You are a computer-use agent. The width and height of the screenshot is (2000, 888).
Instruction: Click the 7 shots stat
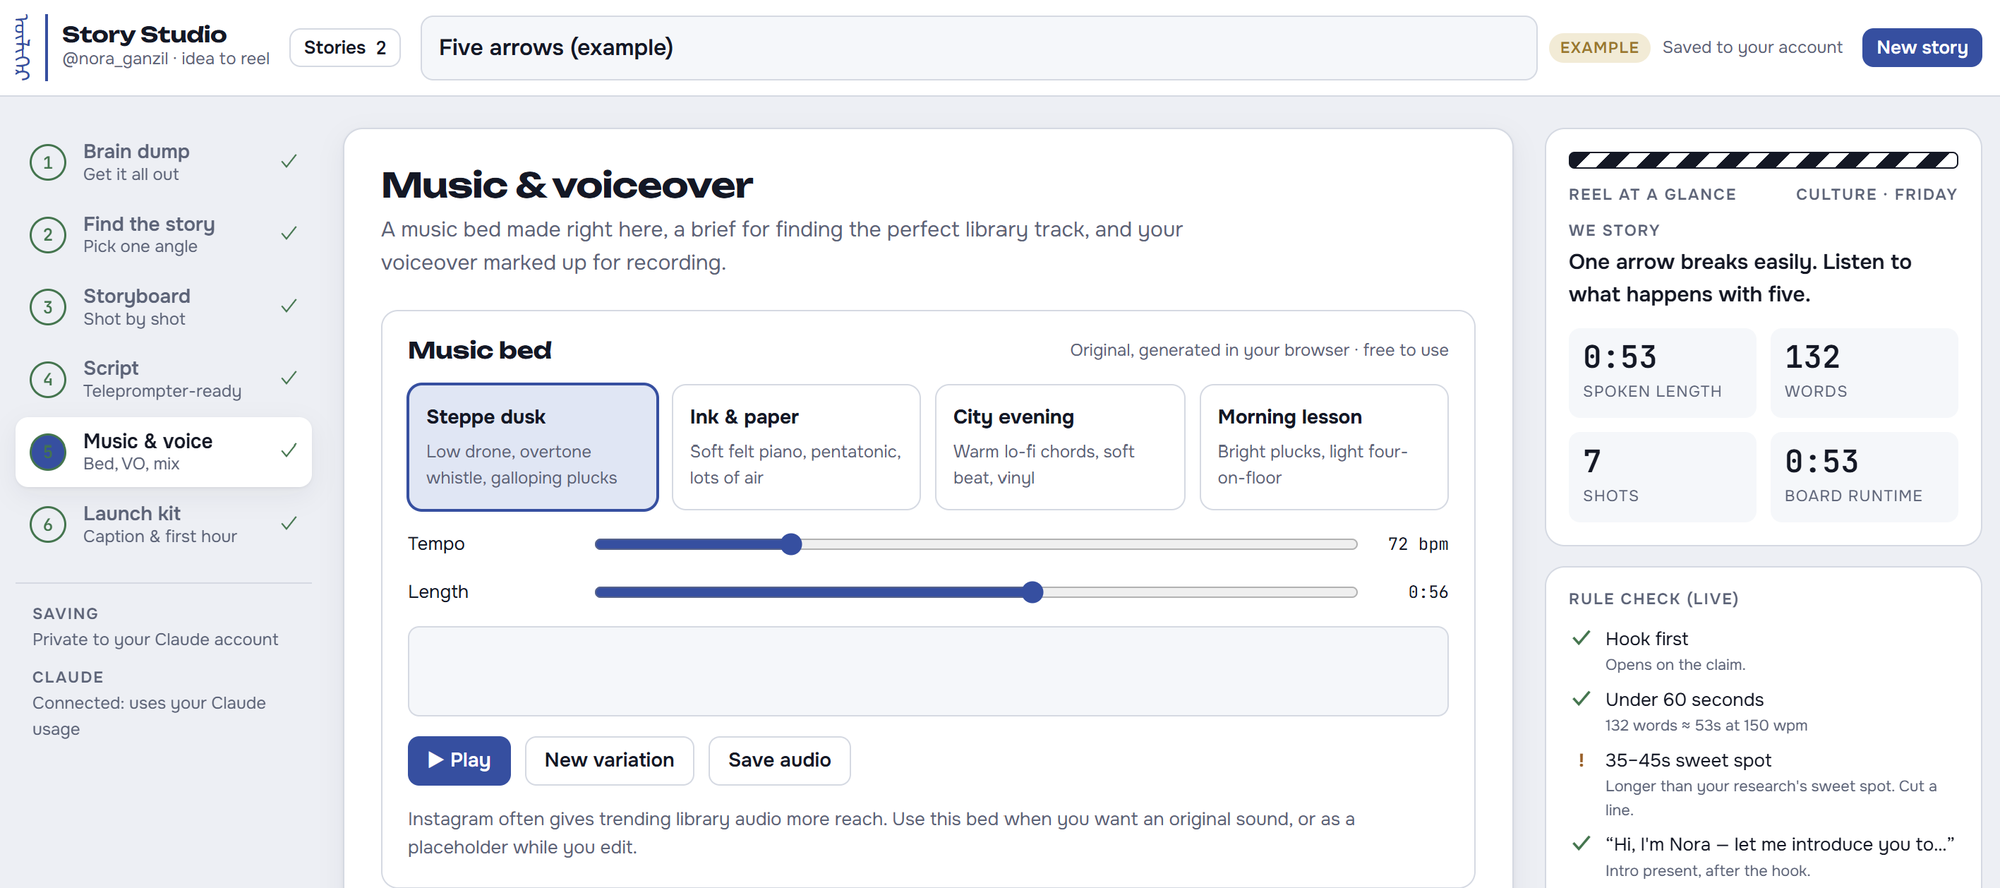pos(1662,476)
